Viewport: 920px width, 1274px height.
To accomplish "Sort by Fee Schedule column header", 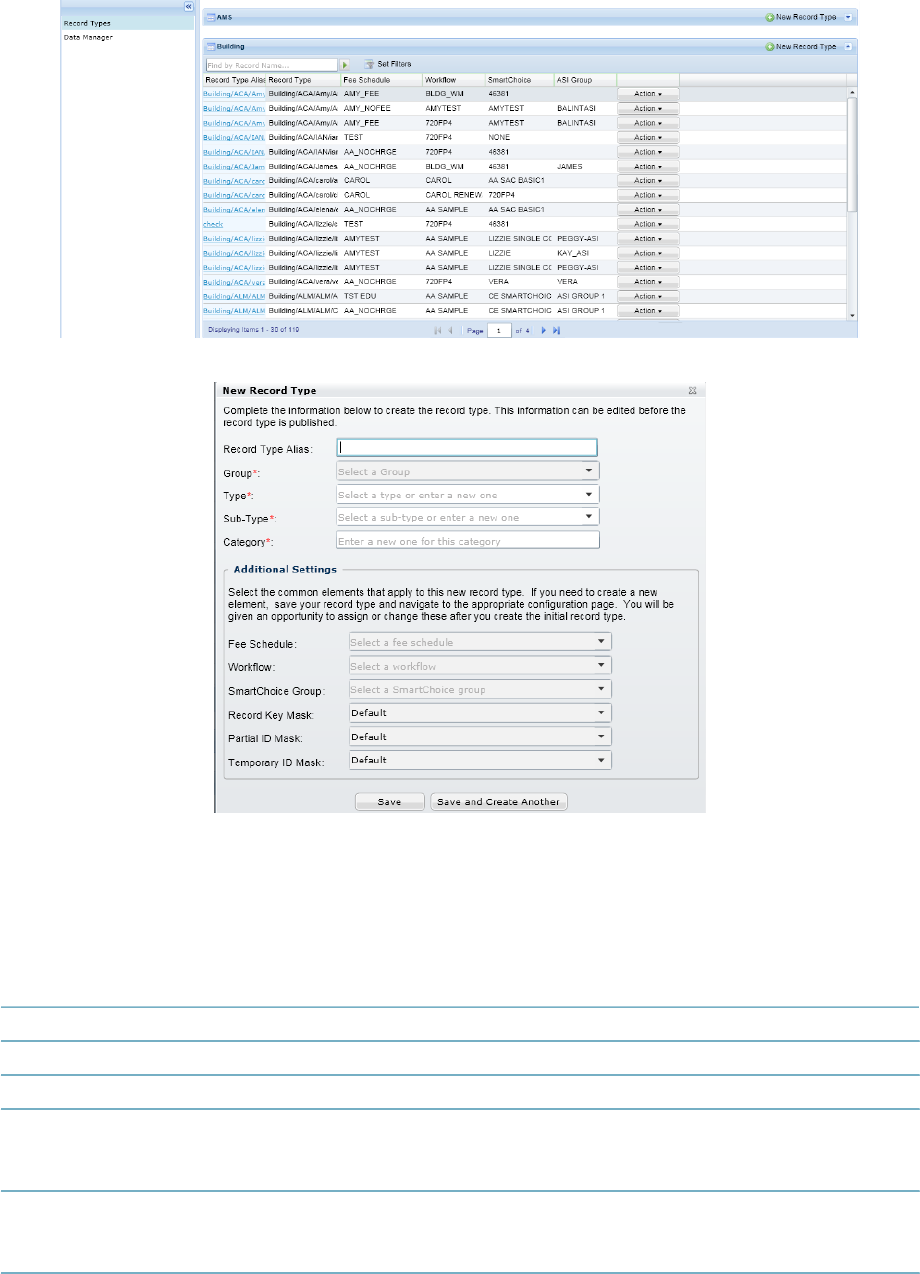I will [x=381, y=79].
